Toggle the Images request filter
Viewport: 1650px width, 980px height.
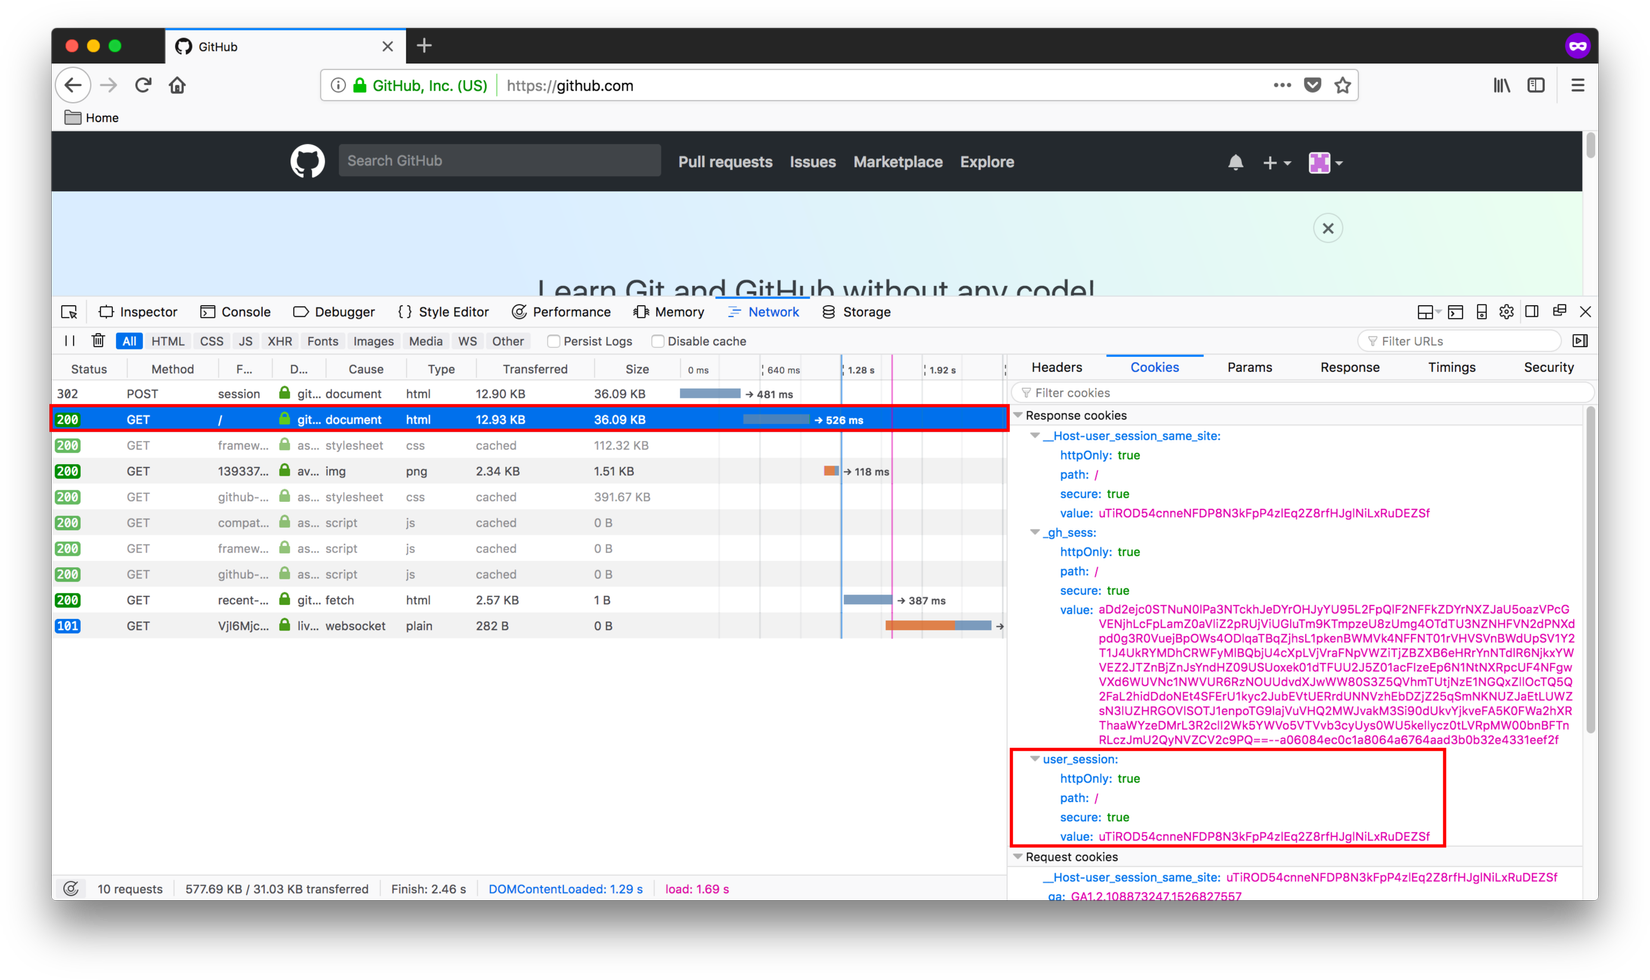coord(373,341)
